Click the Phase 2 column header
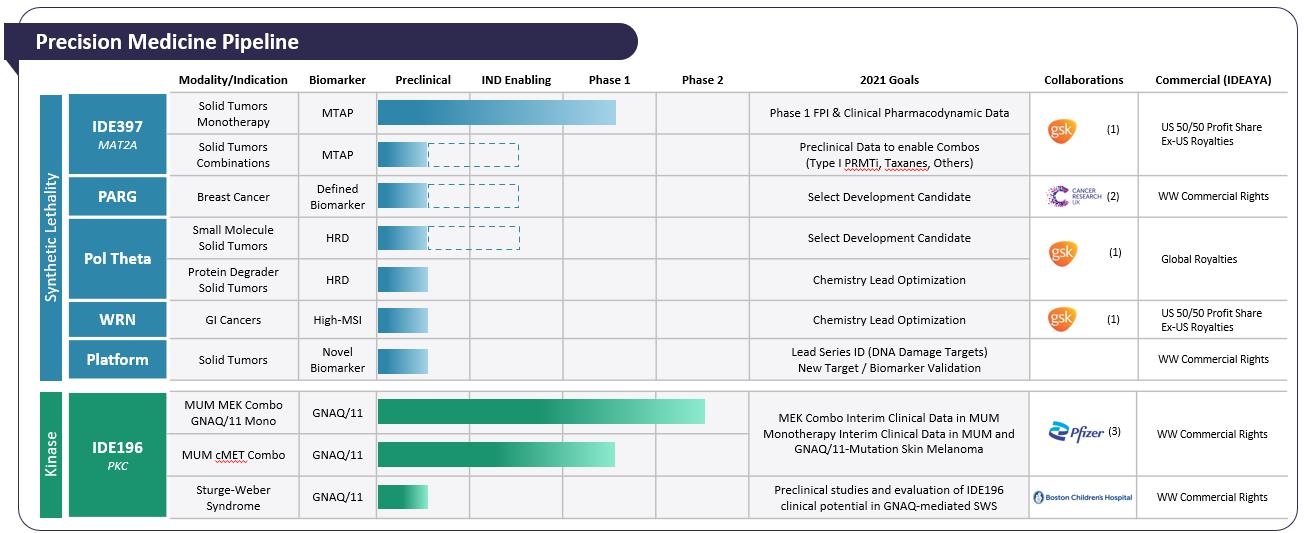 pyautogui.click(x=702, y=80)
